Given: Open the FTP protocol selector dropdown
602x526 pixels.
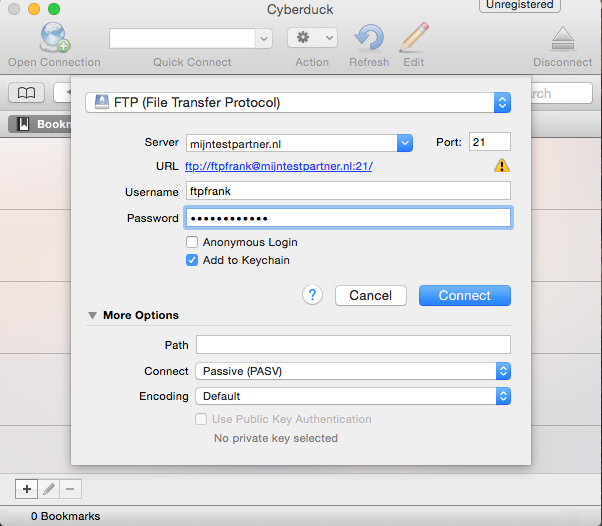Looking at the screenshot, I should pos(298,103).
